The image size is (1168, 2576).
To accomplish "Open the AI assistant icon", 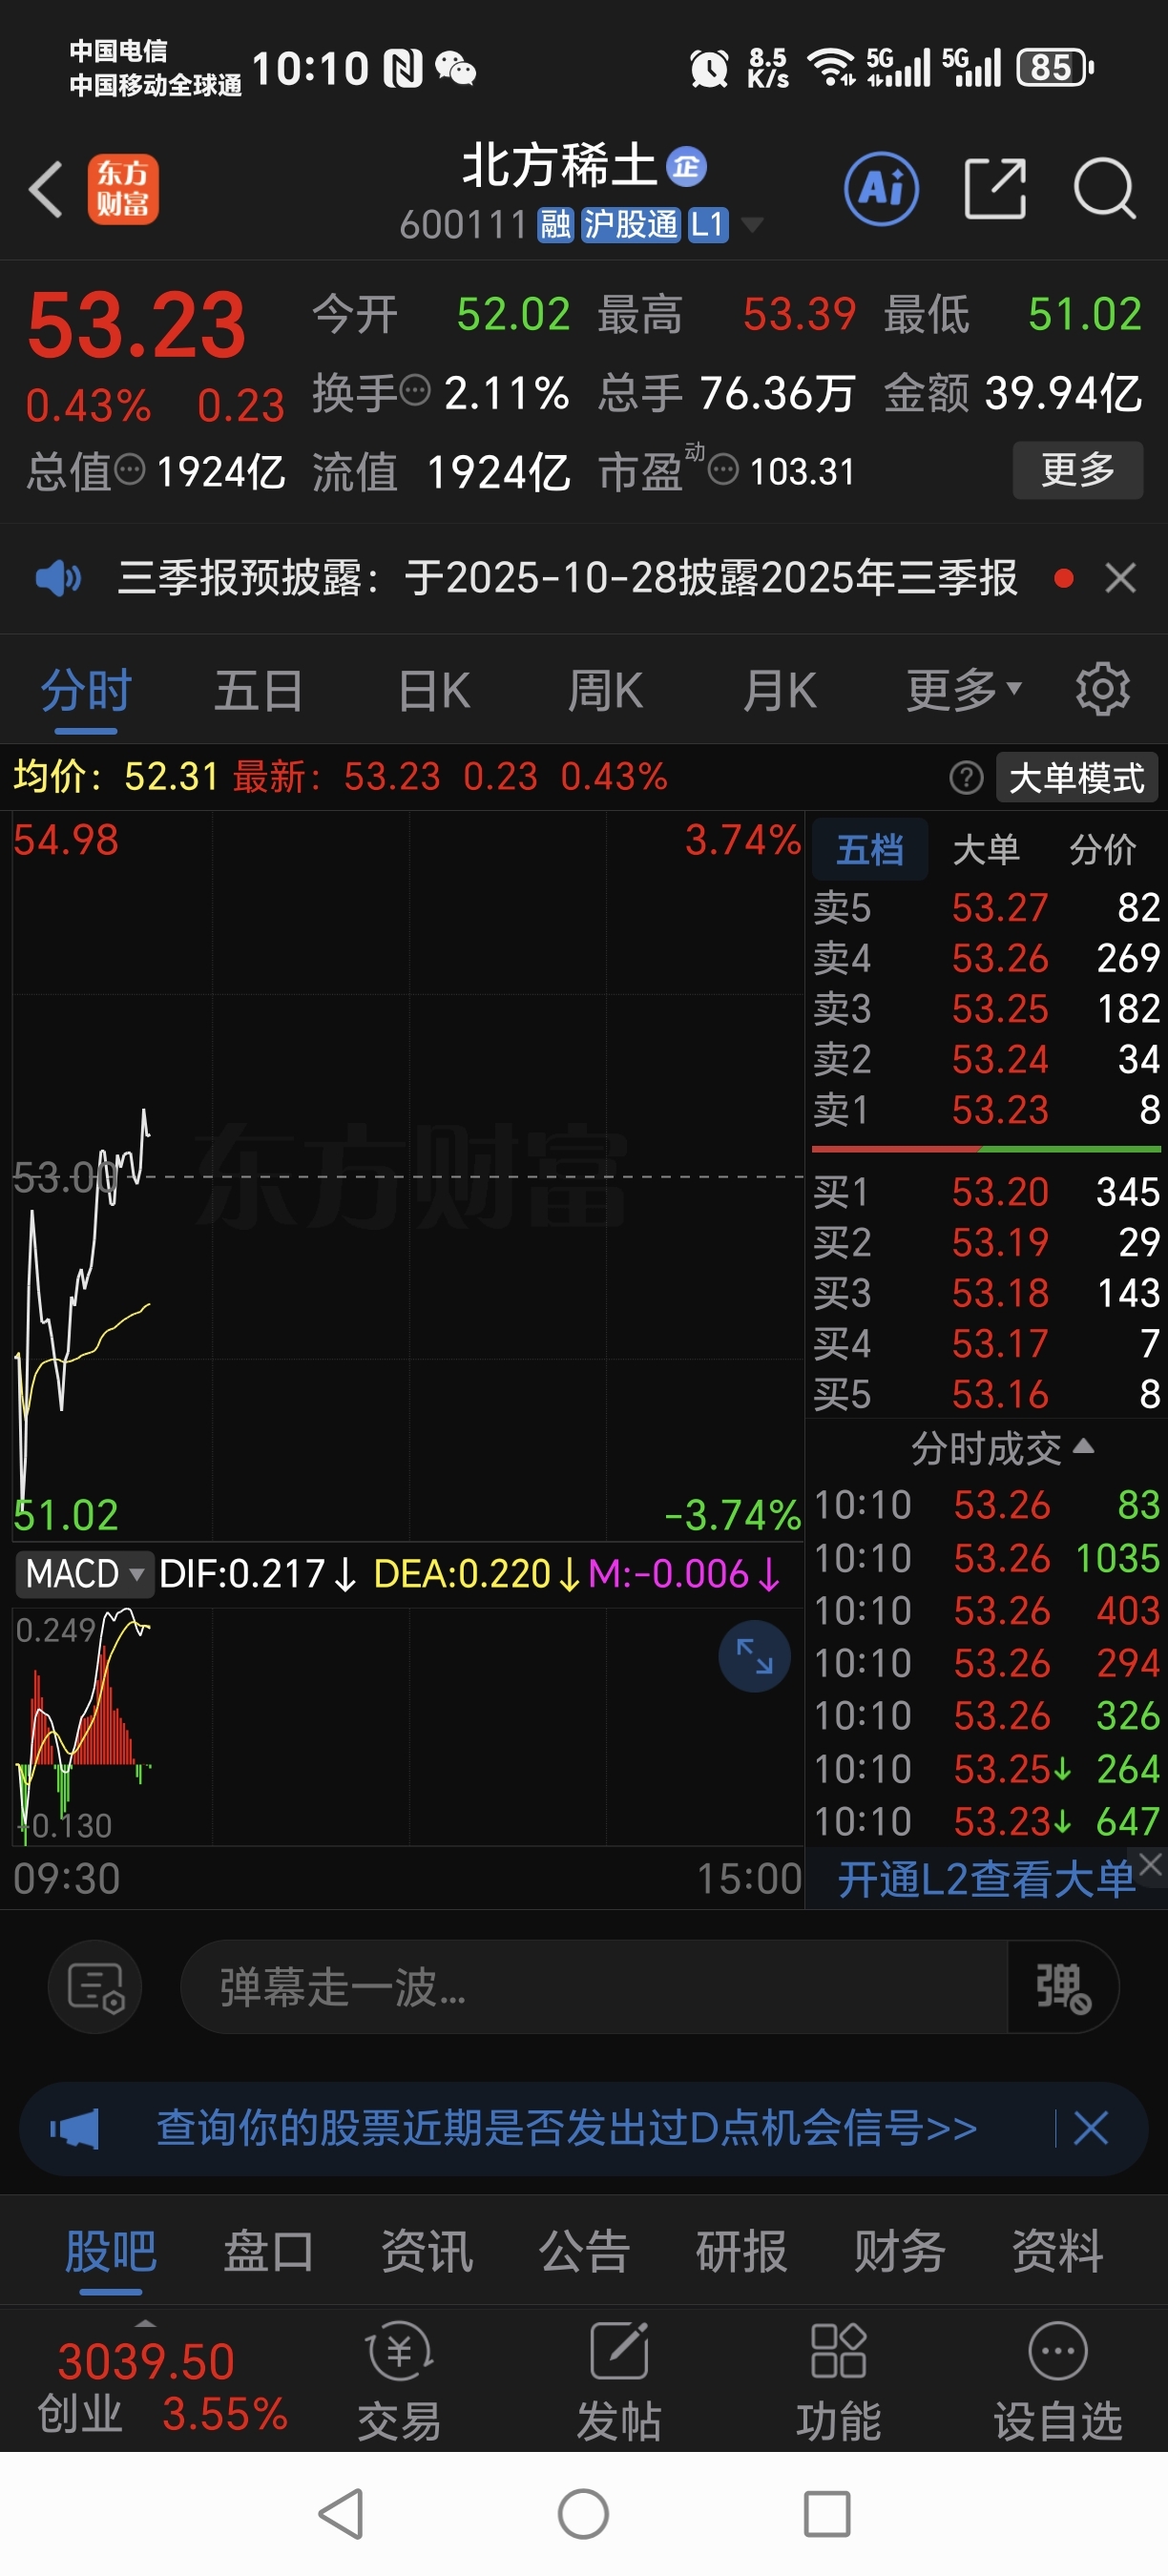I will point(881,188).
